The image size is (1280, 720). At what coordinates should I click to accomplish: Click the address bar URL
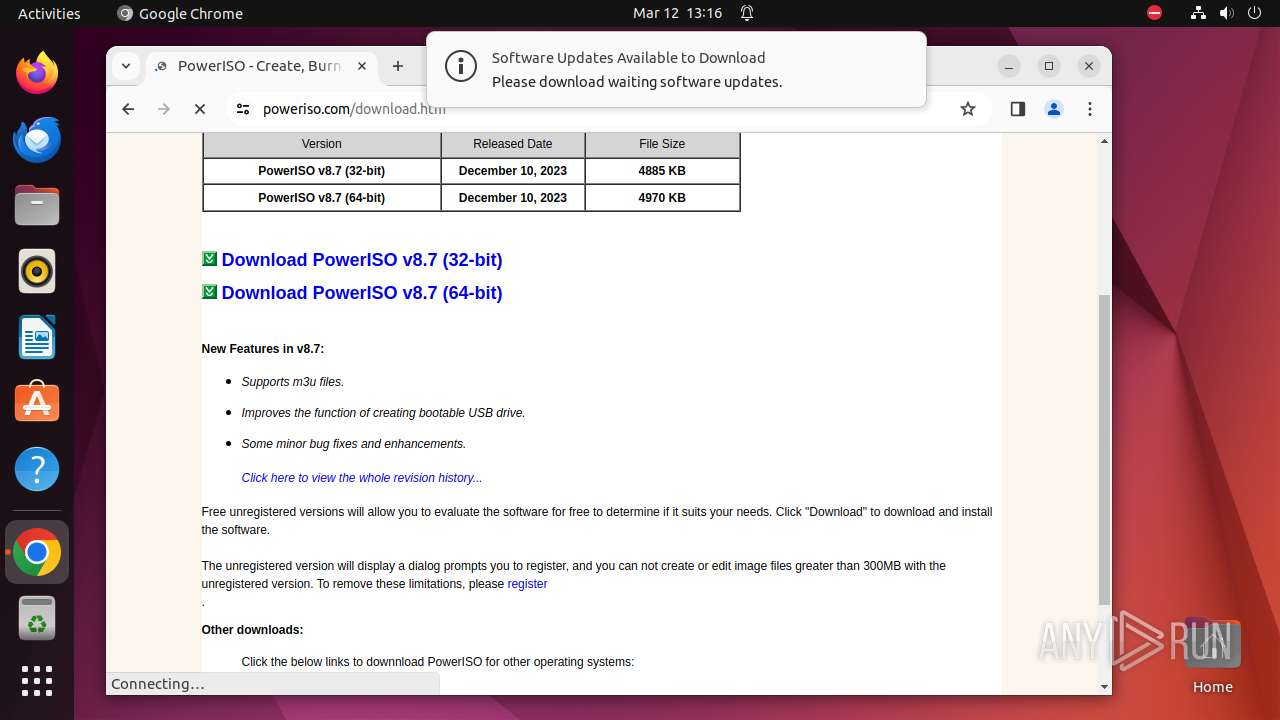354,109
